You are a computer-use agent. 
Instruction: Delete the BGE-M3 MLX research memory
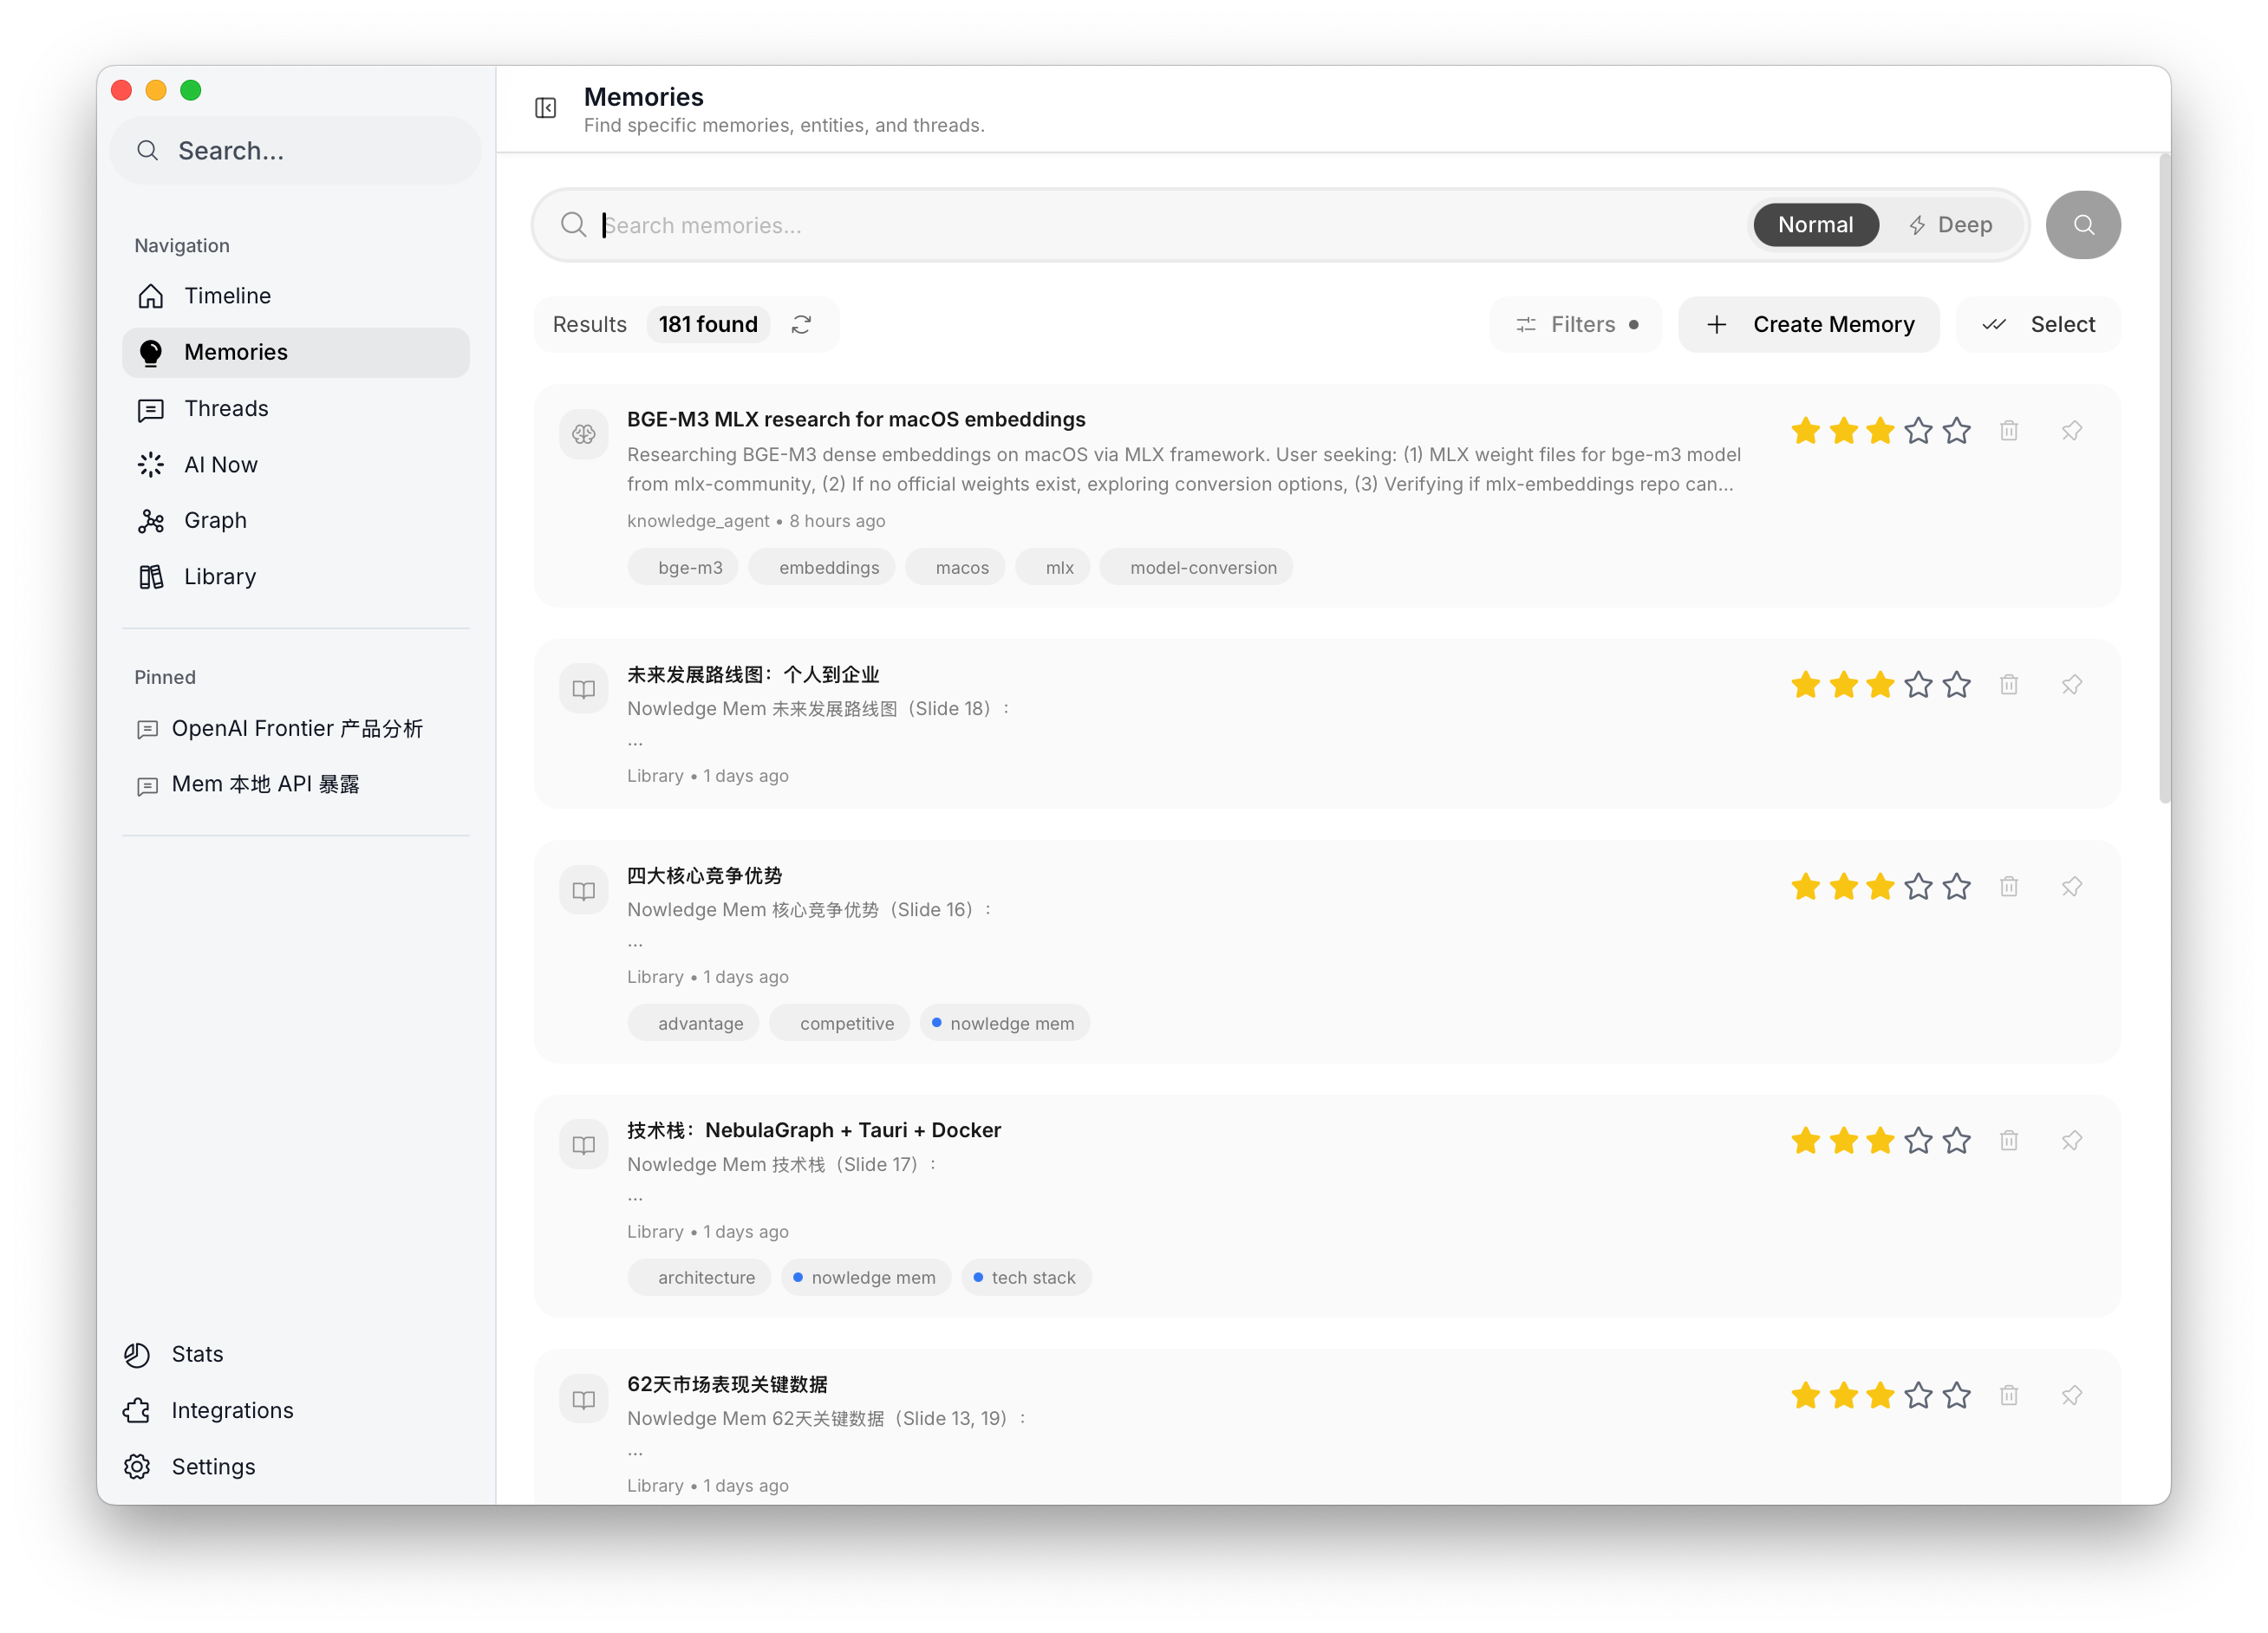pos(2008,431)
